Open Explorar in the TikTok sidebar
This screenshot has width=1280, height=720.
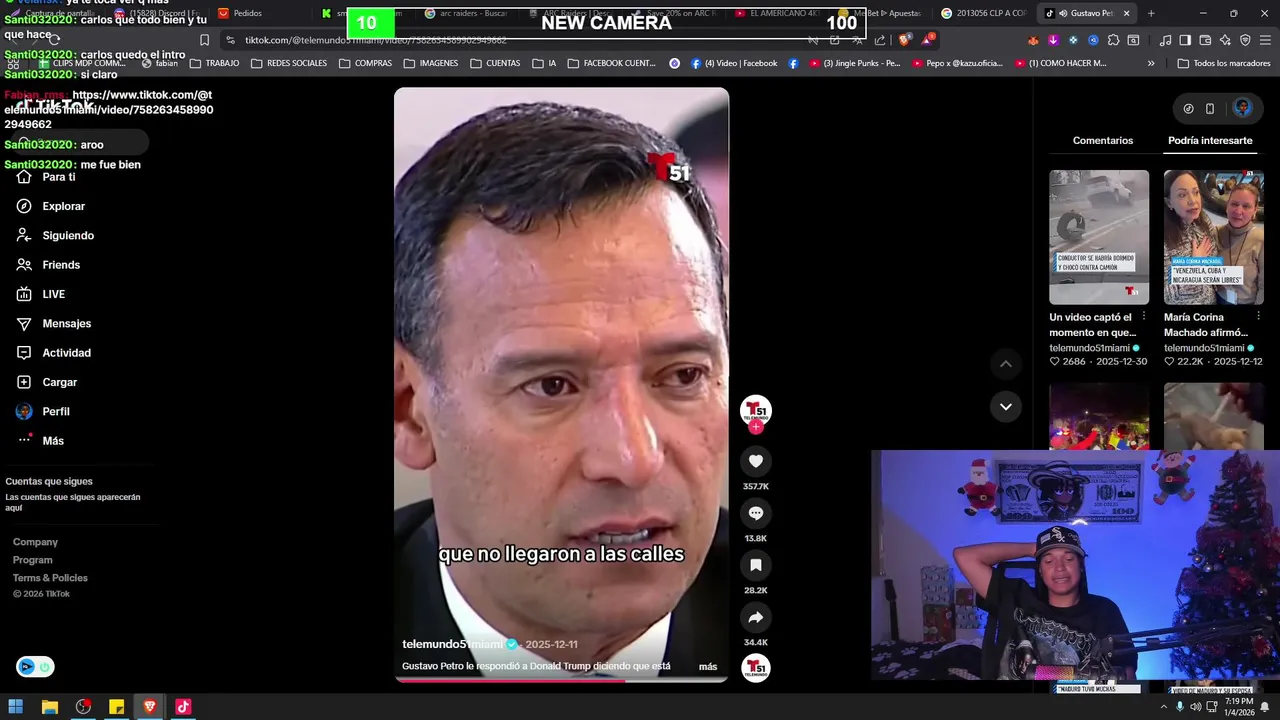51,206
